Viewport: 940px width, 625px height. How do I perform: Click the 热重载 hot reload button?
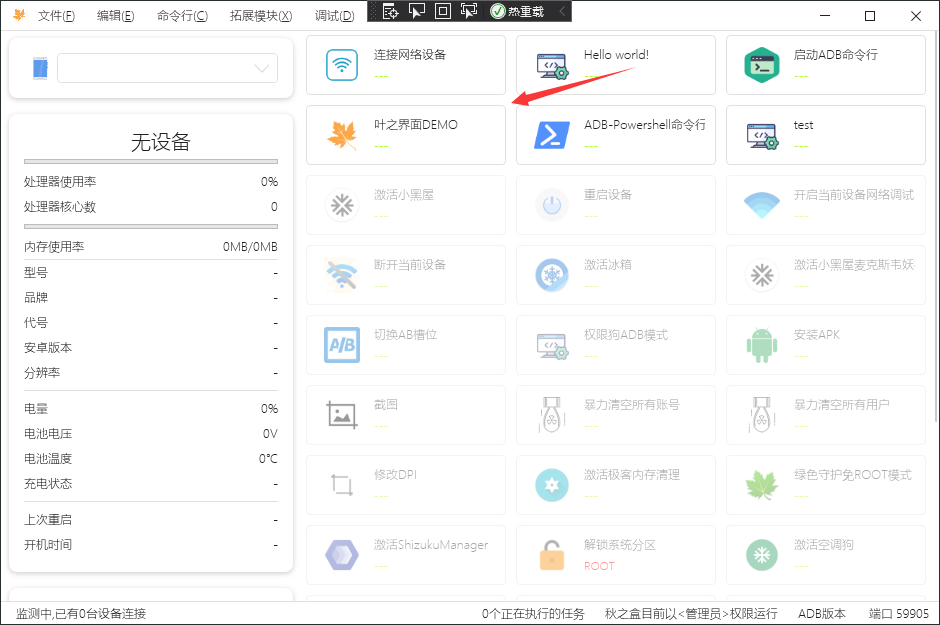518,12
